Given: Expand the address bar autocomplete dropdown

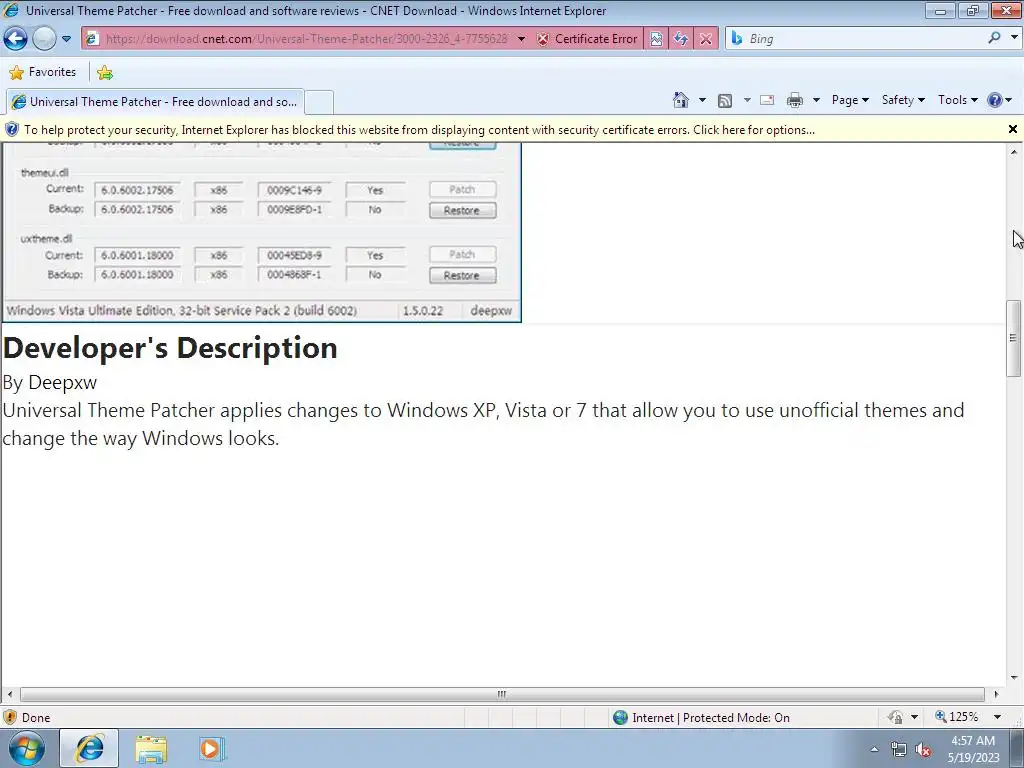Looking at the screenshot, I should [x=521, y=39].
